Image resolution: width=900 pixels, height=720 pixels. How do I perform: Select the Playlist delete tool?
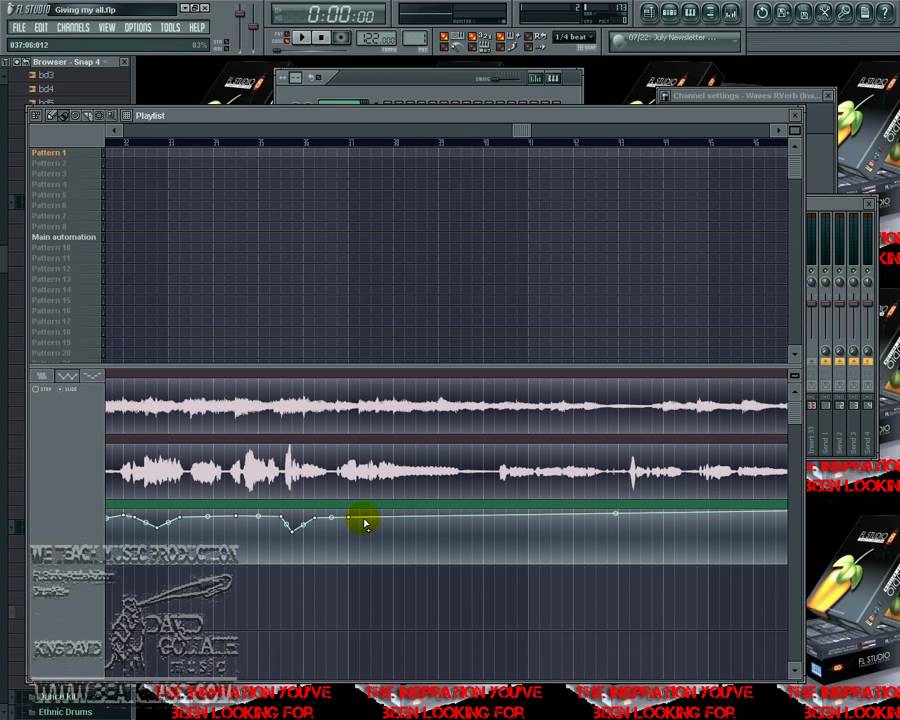(75, 115)
